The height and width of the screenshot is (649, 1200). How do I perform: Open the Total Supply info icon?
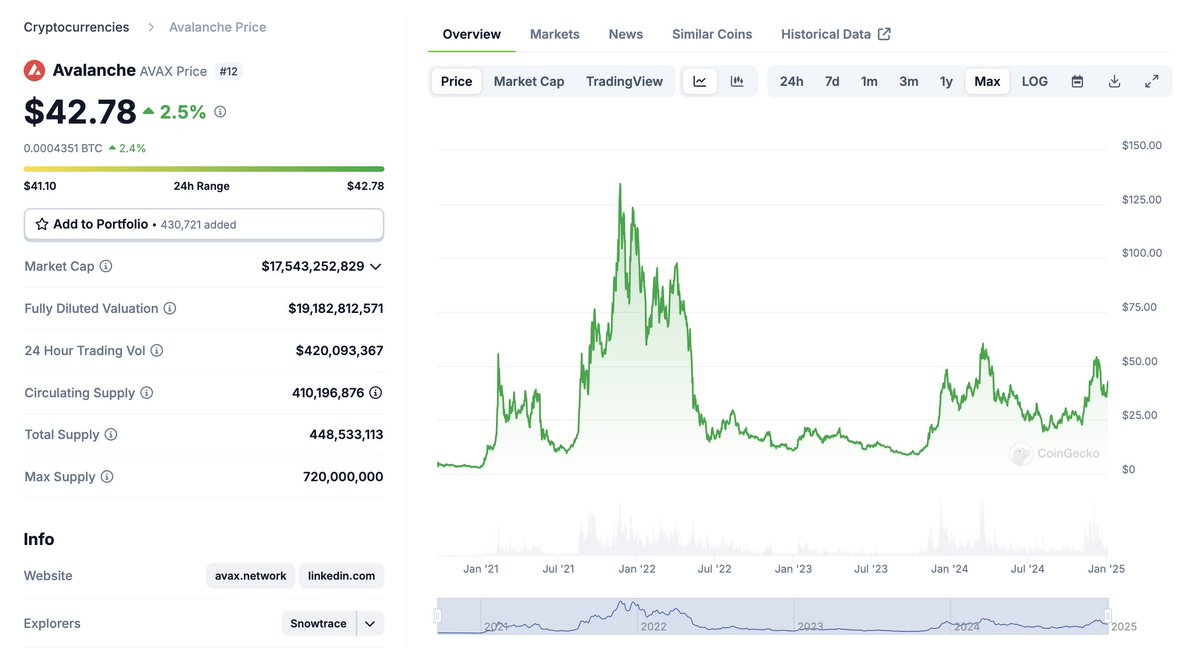tap(111, 435)
